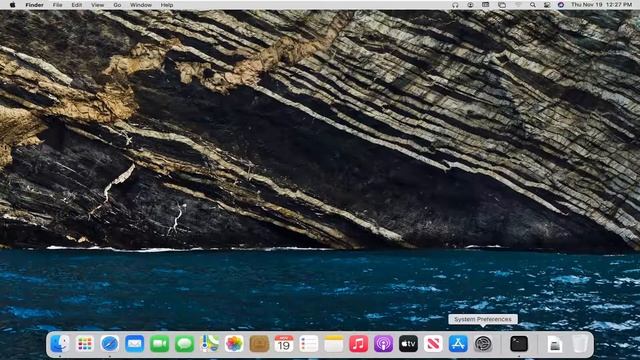Launch Reminders from the Dock

coord(309,344)
